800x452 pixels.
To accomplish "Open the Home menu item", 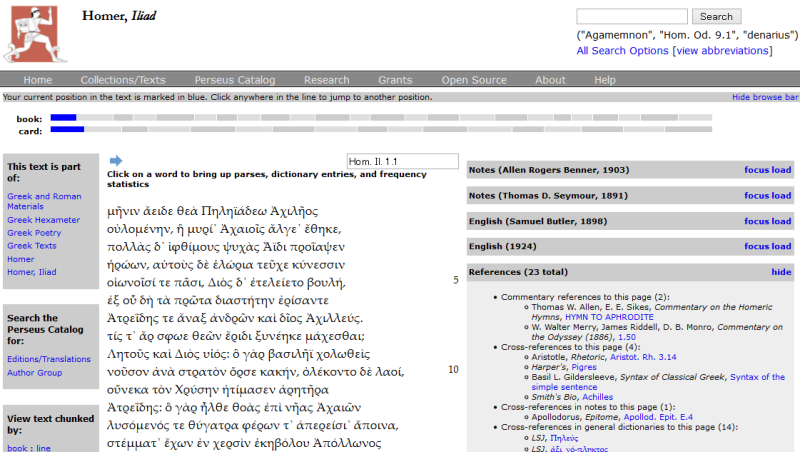I will (x=38, y=80).
